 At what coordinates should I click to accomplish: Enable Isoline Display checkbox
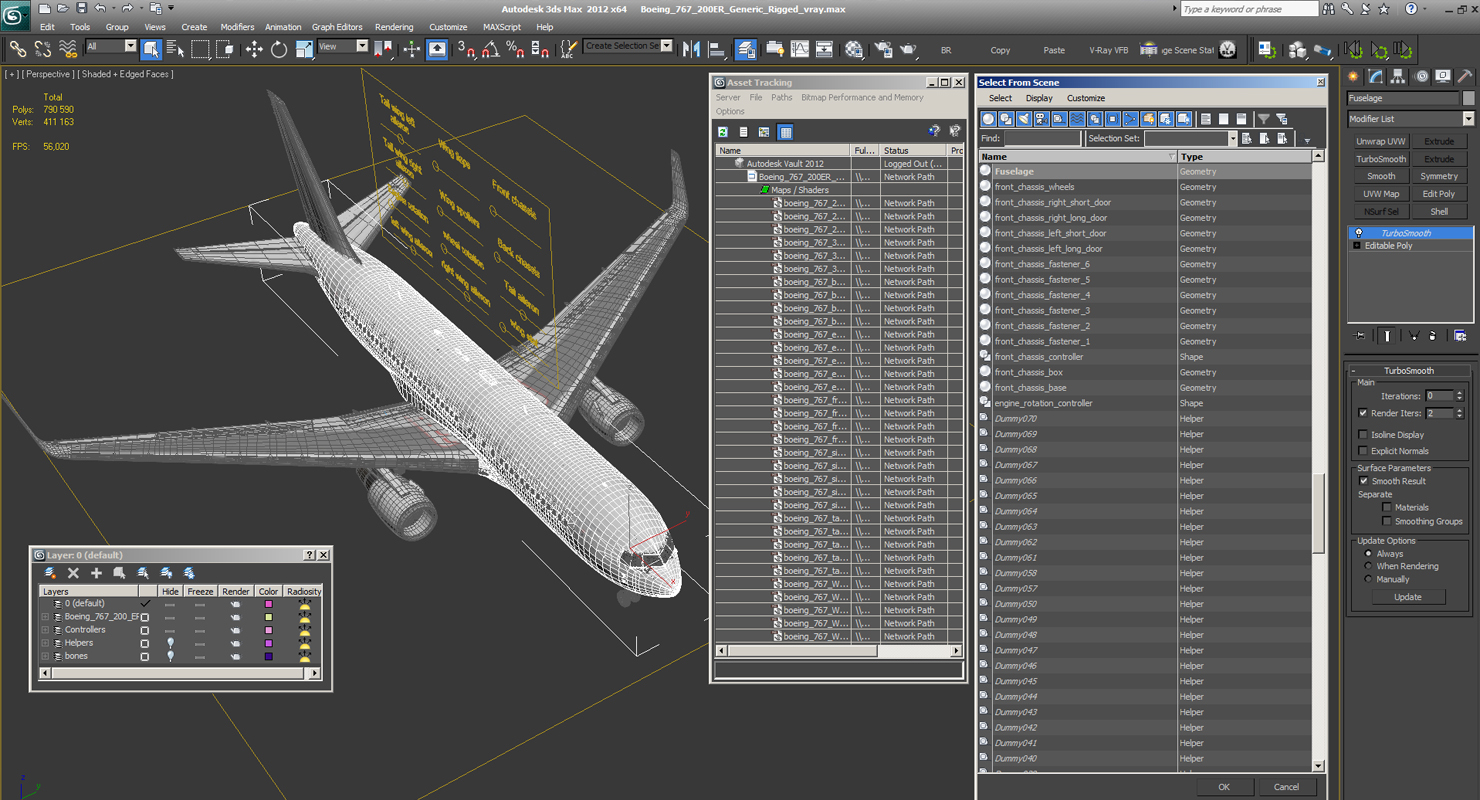click(1363, 435)
